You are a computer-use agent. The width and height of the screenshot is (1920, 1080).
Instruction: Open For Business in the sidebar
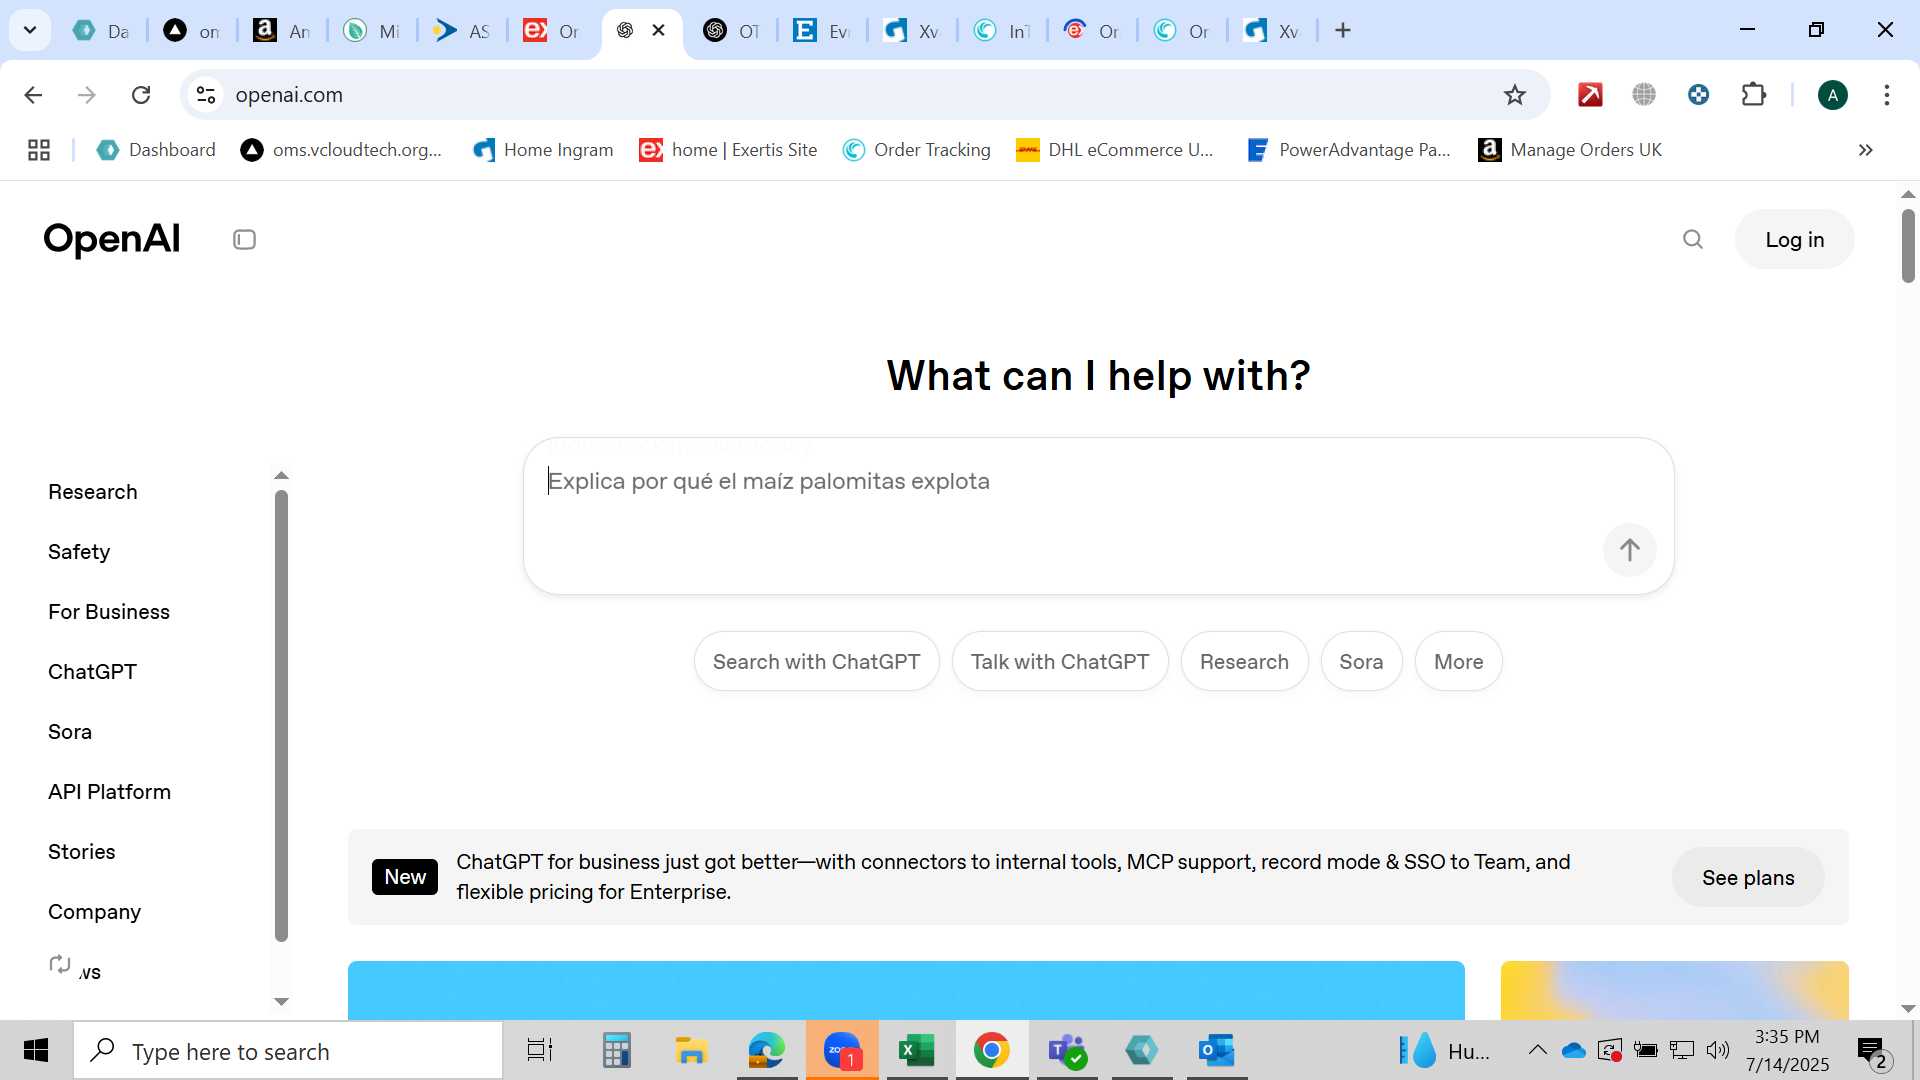[109, 612]
